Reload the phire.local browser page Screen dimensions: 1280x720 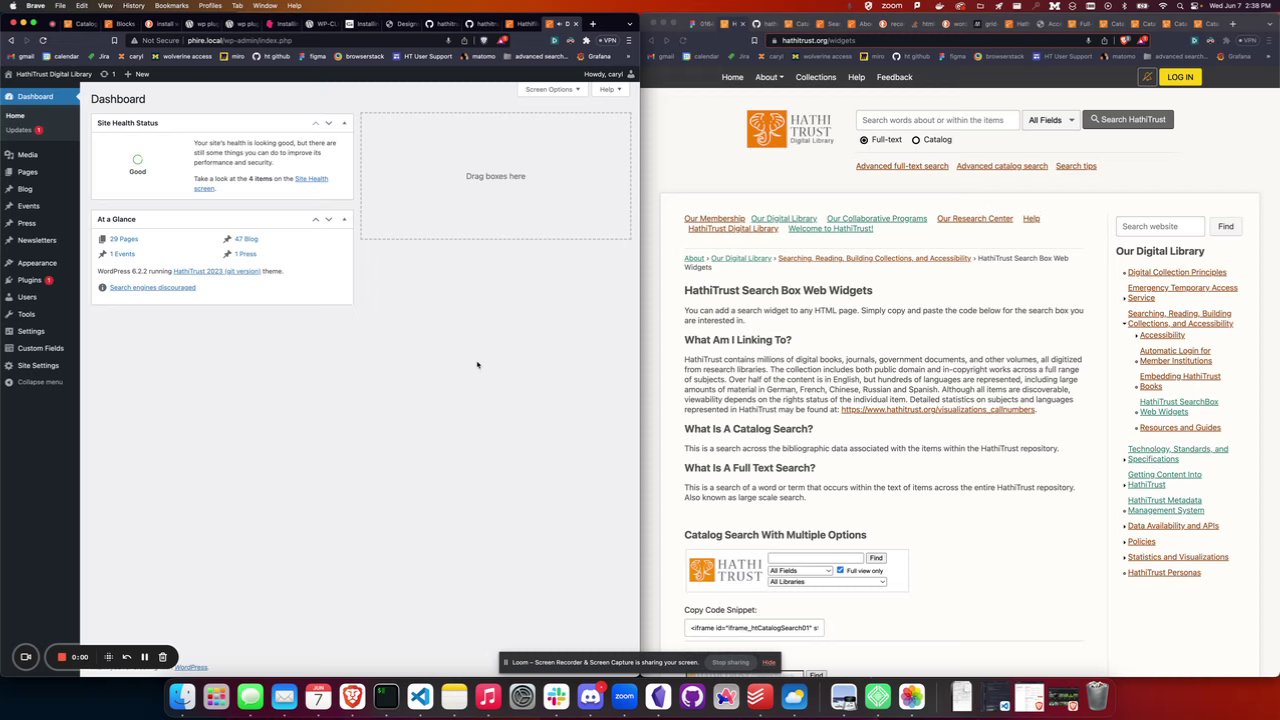tap(43, 40)
